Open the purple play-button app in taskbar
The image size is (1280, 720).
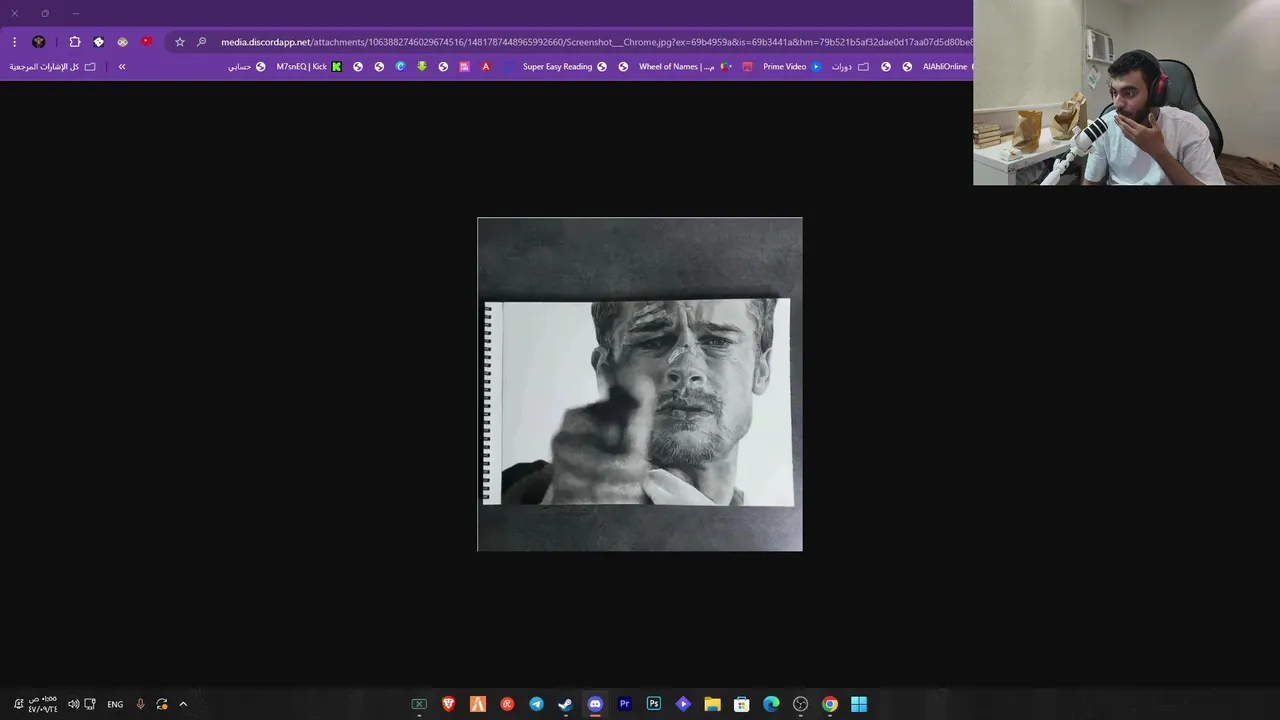click(x=683, y=704)
